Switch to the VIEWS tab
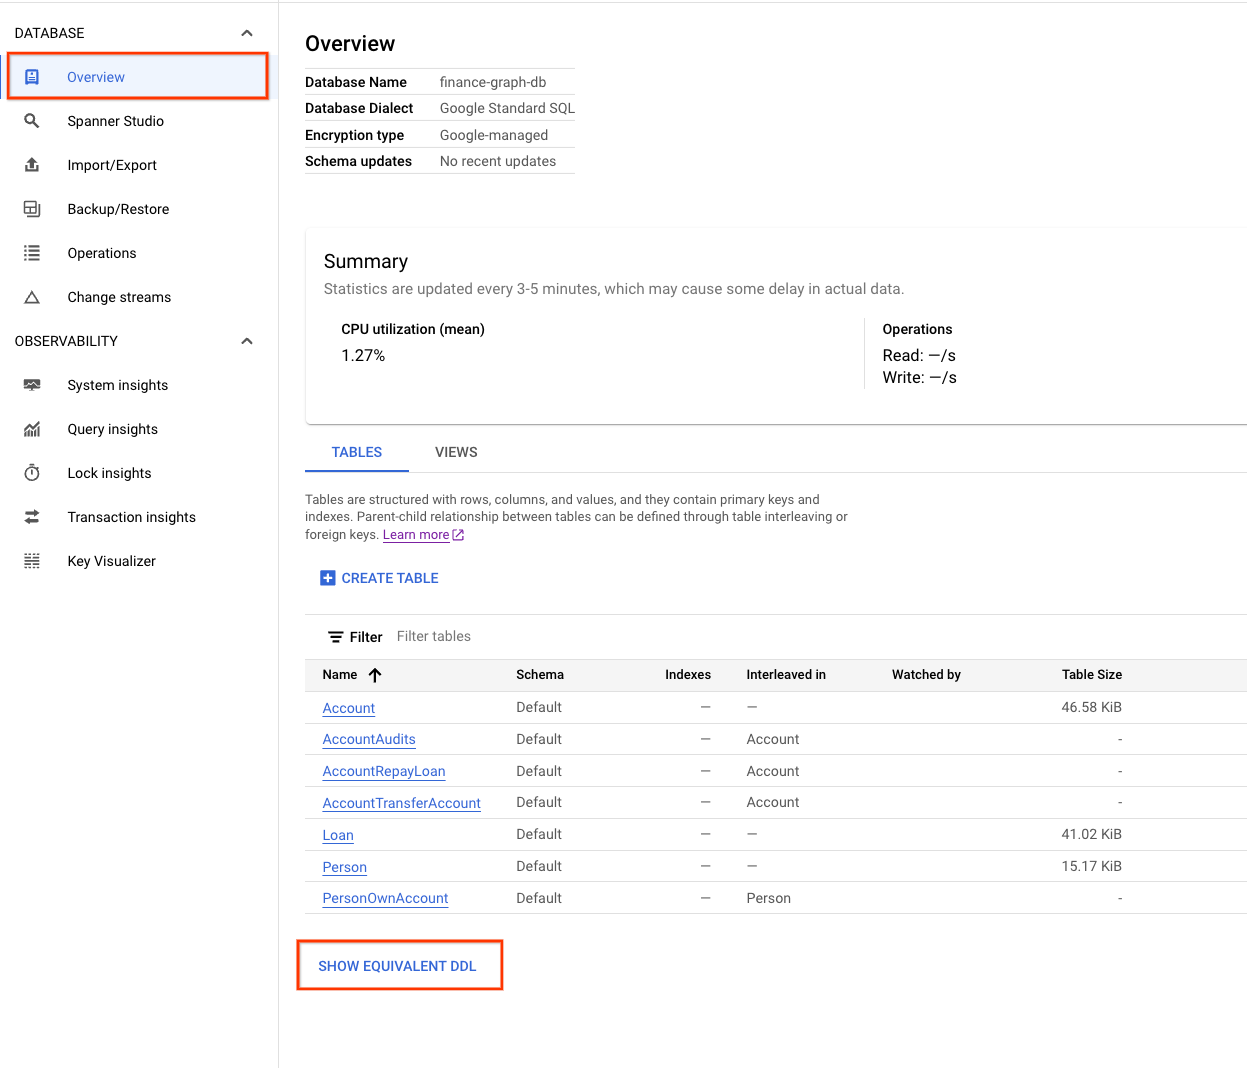 (x=456, y=452)
